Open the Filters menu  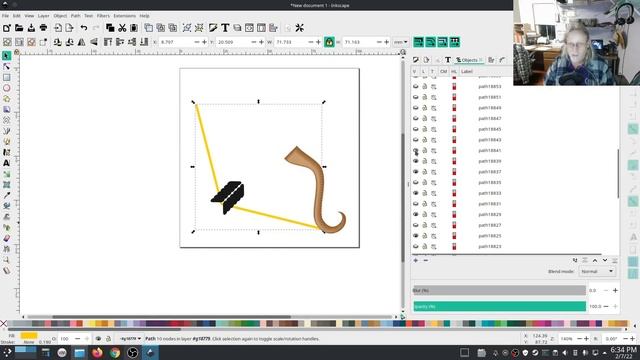(103, 16)
